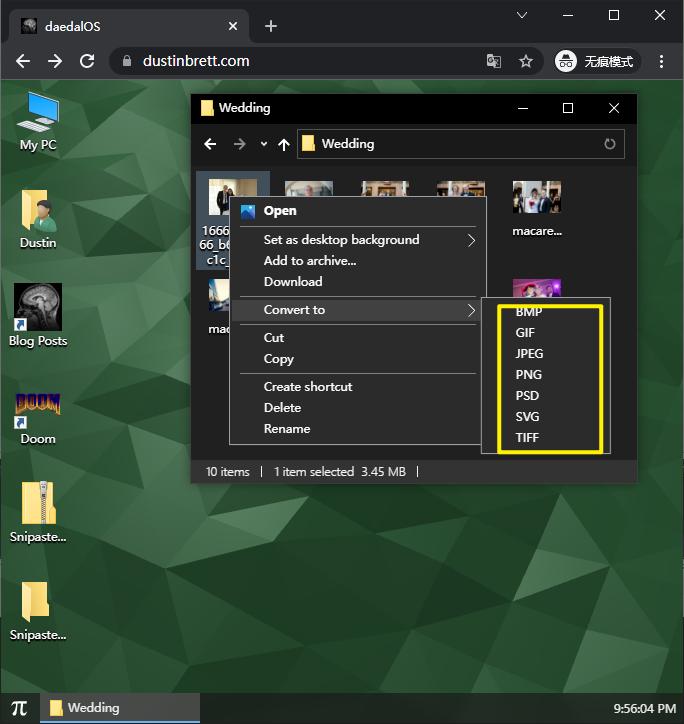Click the browser forward arrow

tap(55, 61)
